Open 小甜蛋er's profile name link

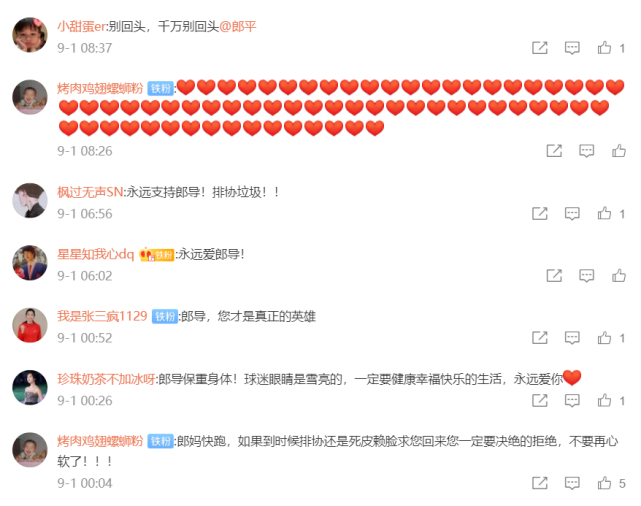pyautogui.click(x=81, y=27)
